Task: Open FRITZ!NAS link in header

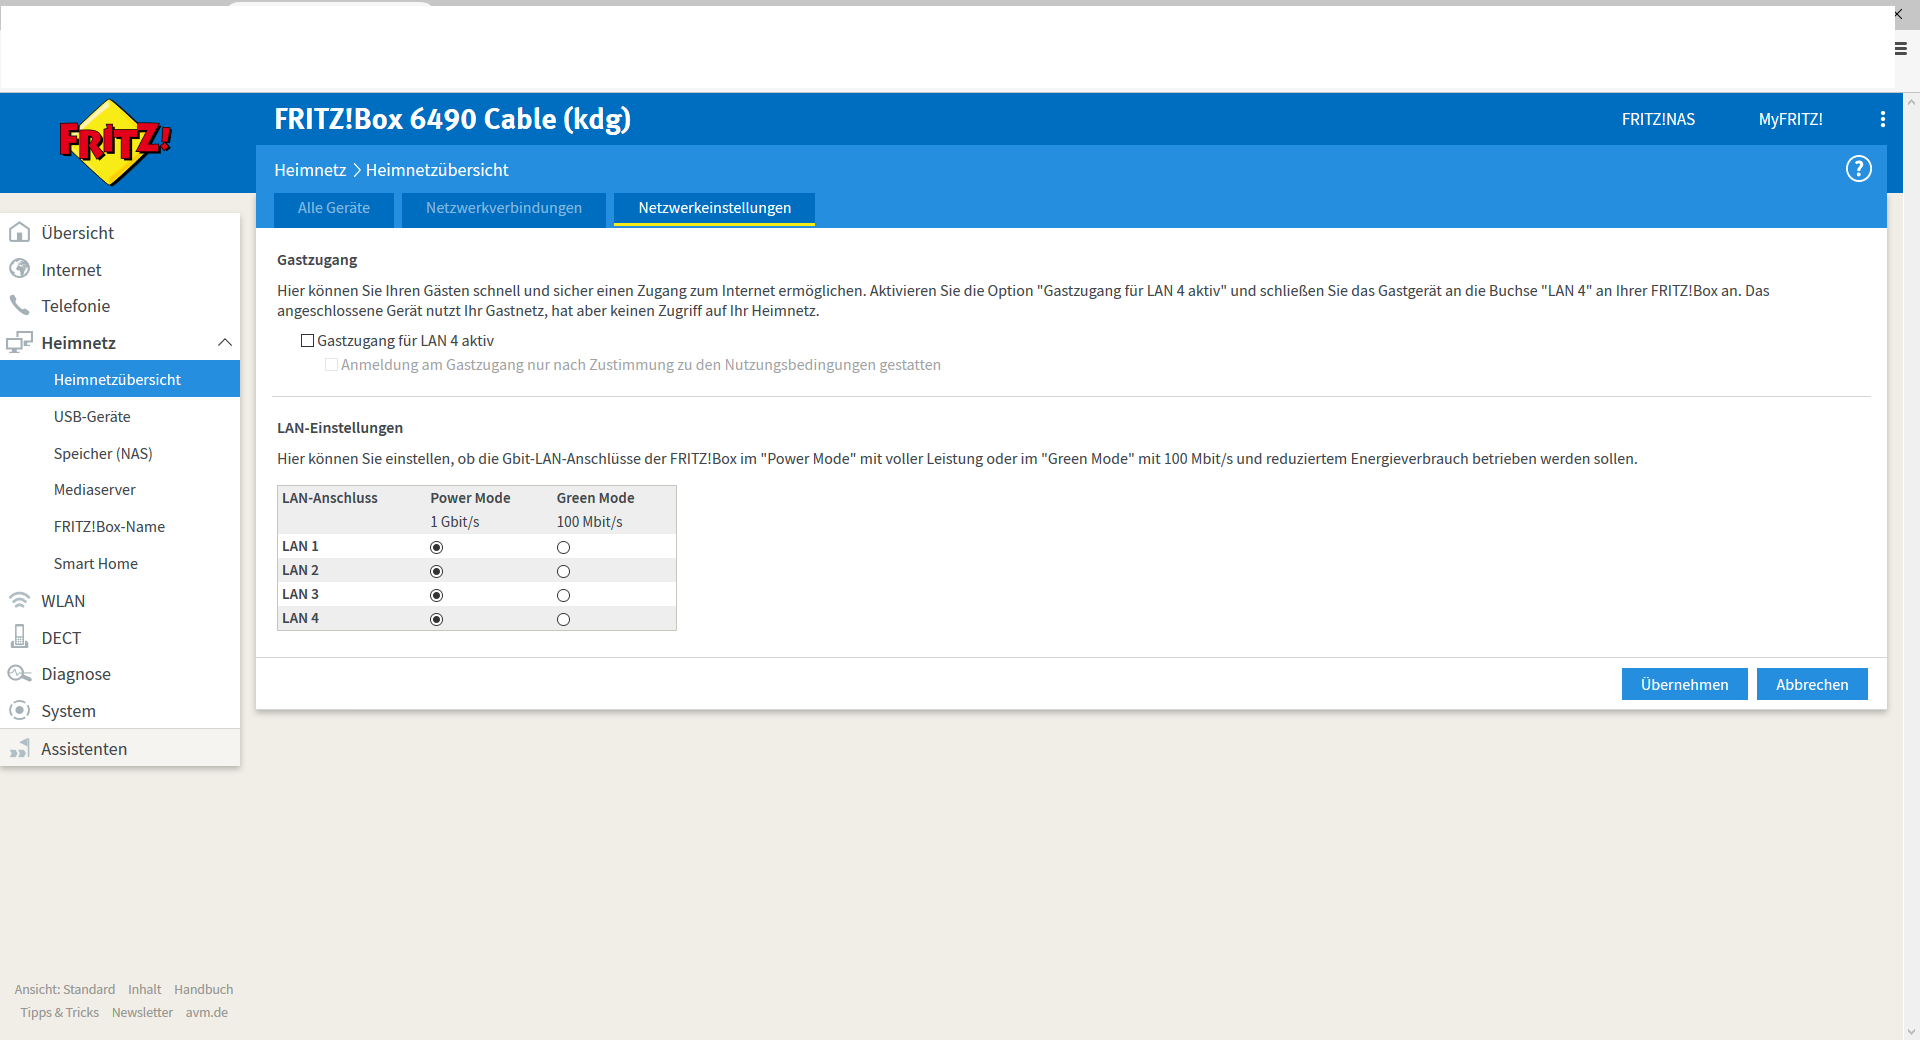Action: coord(1658,119)
